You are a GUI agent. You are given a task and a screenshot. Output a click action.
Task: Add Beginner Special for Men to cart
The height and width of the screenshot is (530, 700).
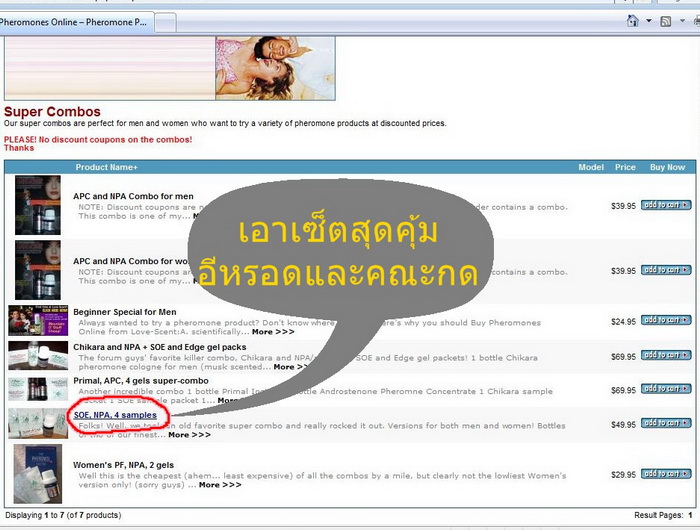[x=665, y=321]
